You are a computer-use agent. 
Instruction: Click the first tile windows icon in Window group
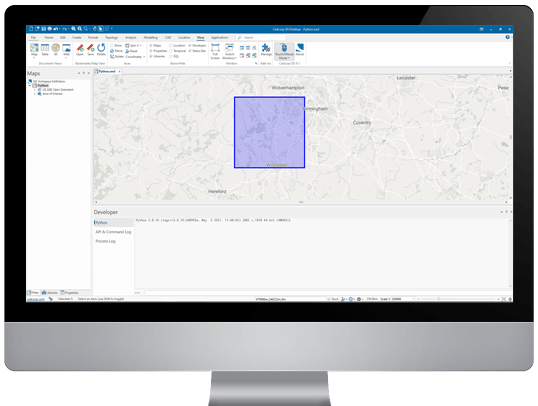click(242, 48)
